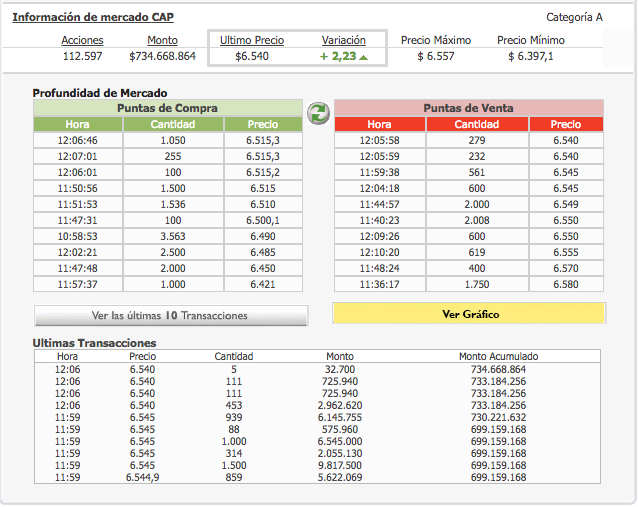Click the 11:50:56 buy order time

click(x=78, y=188)
